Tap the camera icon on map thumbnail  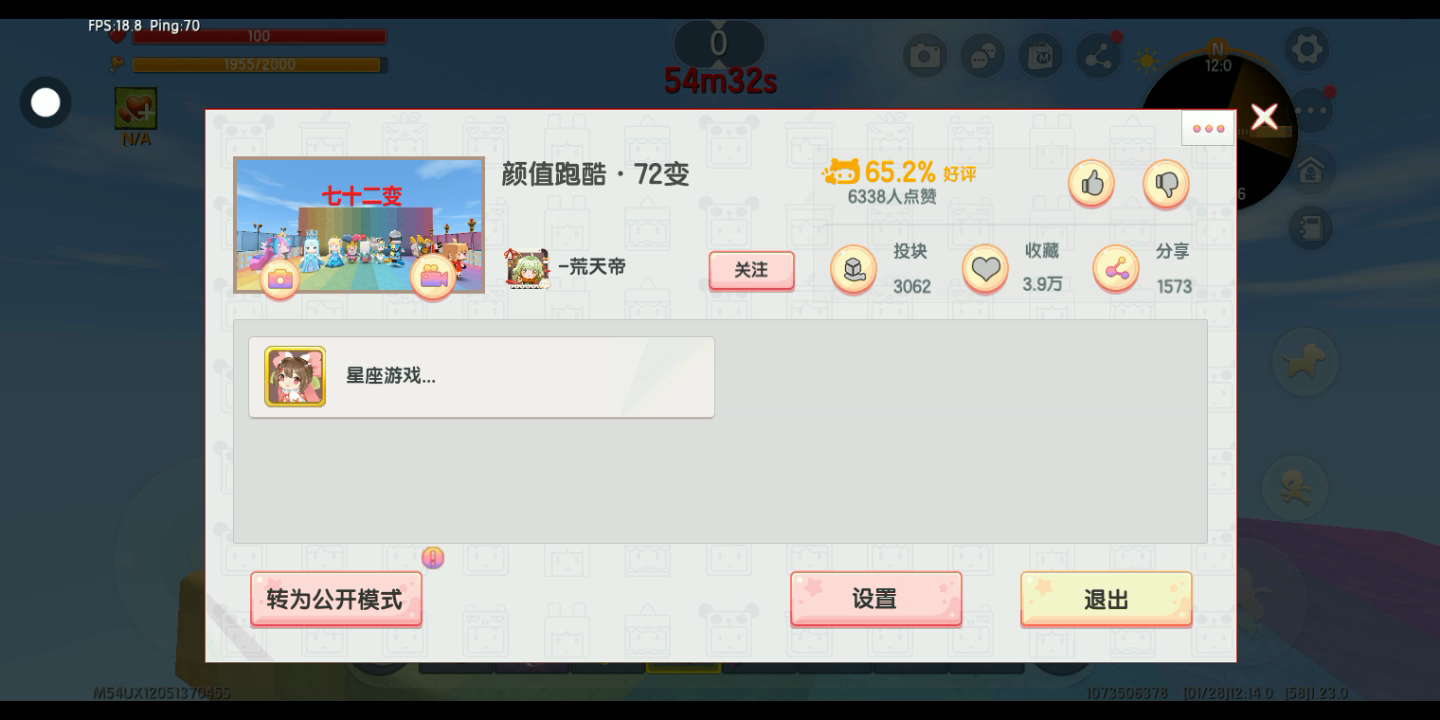(x=280, y=278)
